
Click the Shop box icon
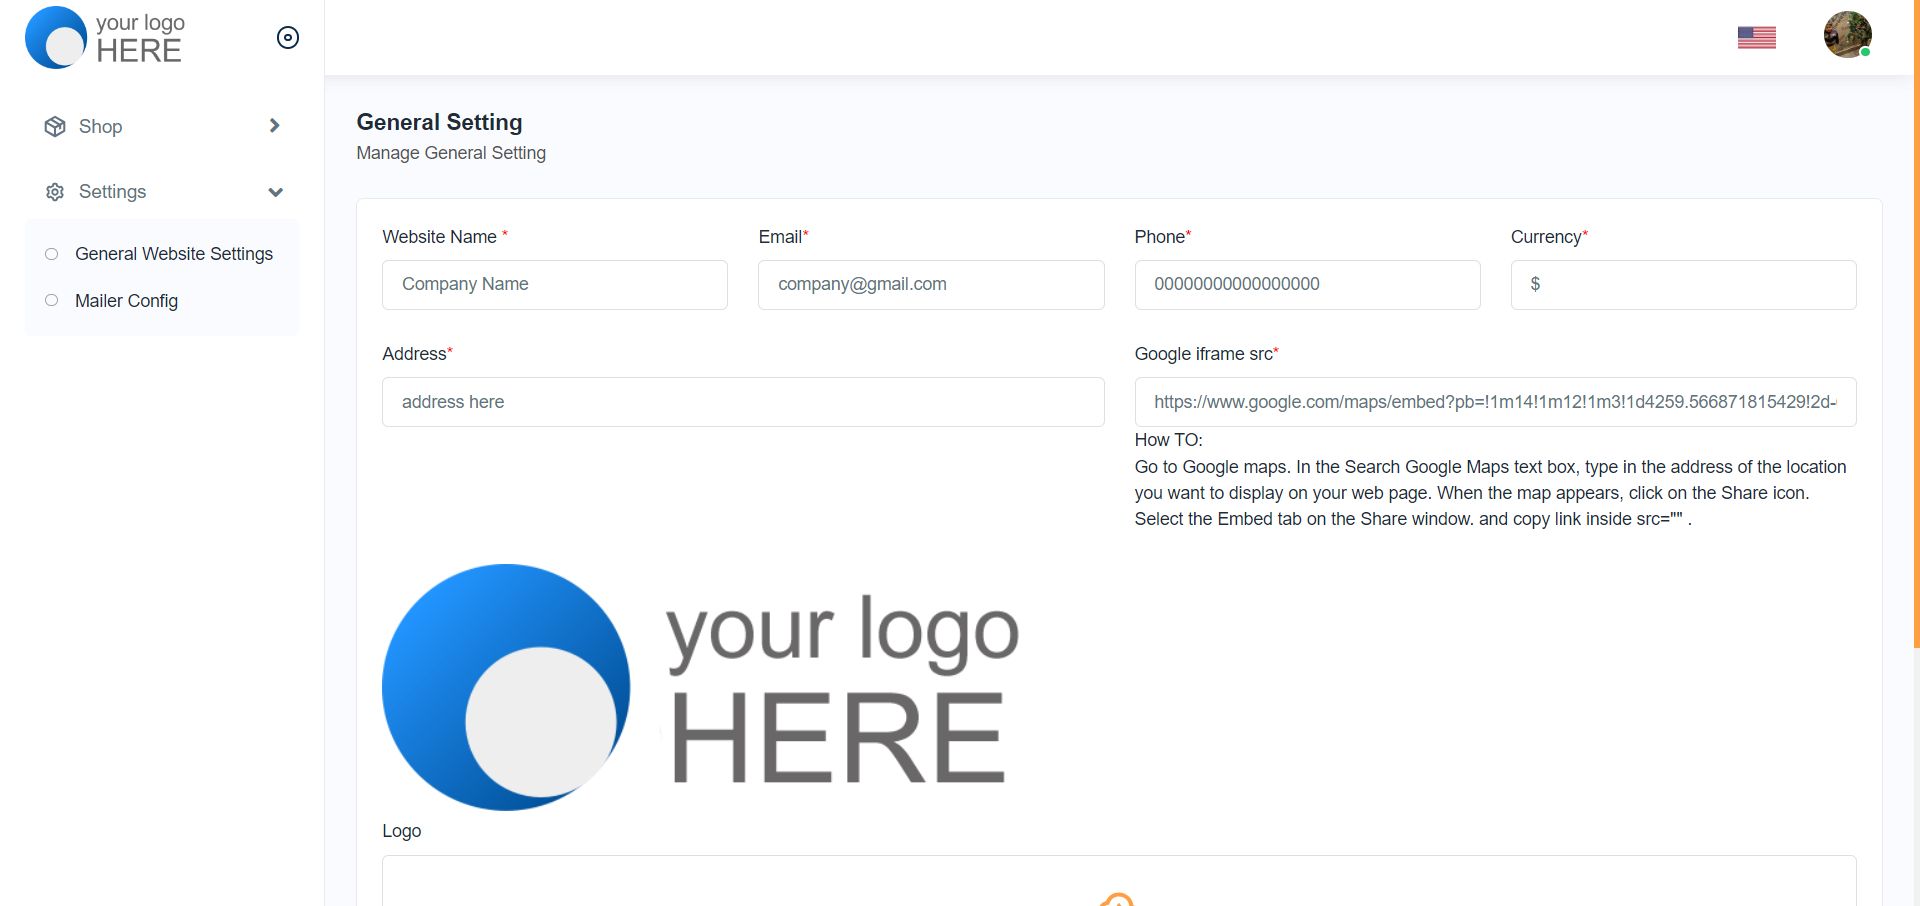pyautogui.click(x=55, y=126)
